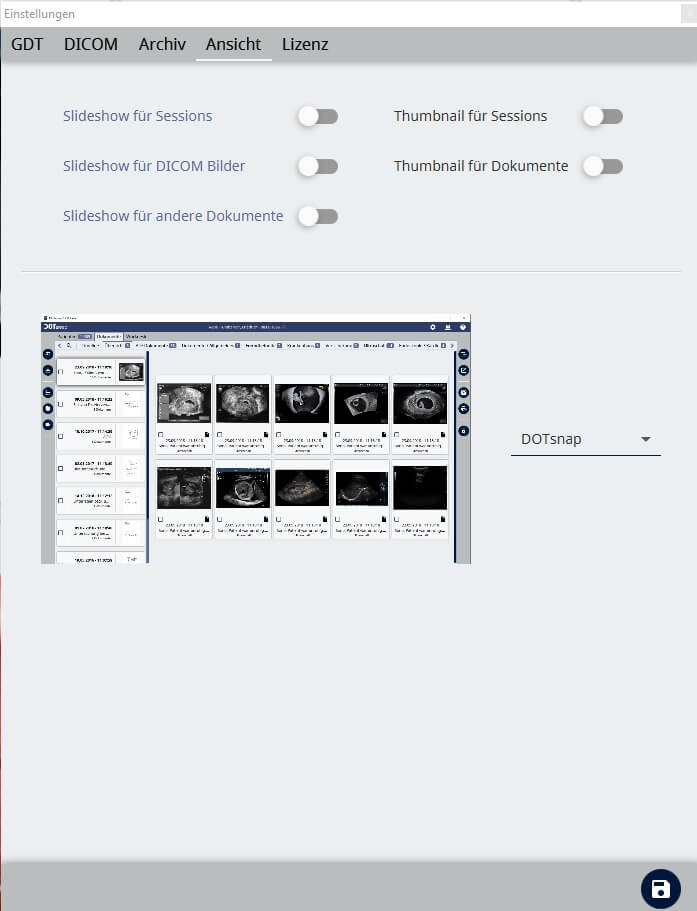The width and height of the screenshot is (697, 911).
Task: Open the DOTsnap selection dropdown
Action: [x=585, y=439]
